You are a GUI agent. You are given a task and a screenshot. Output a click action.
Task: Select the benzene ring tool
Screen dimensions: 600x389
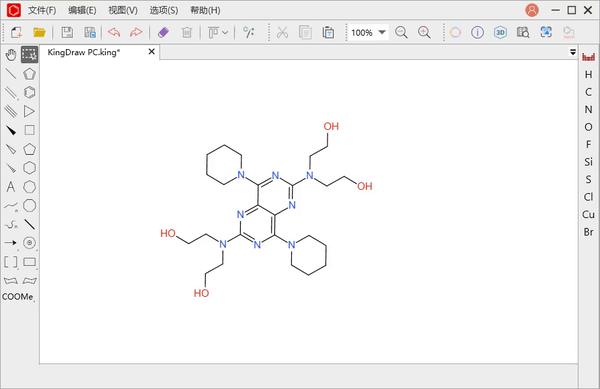(29, 93)
